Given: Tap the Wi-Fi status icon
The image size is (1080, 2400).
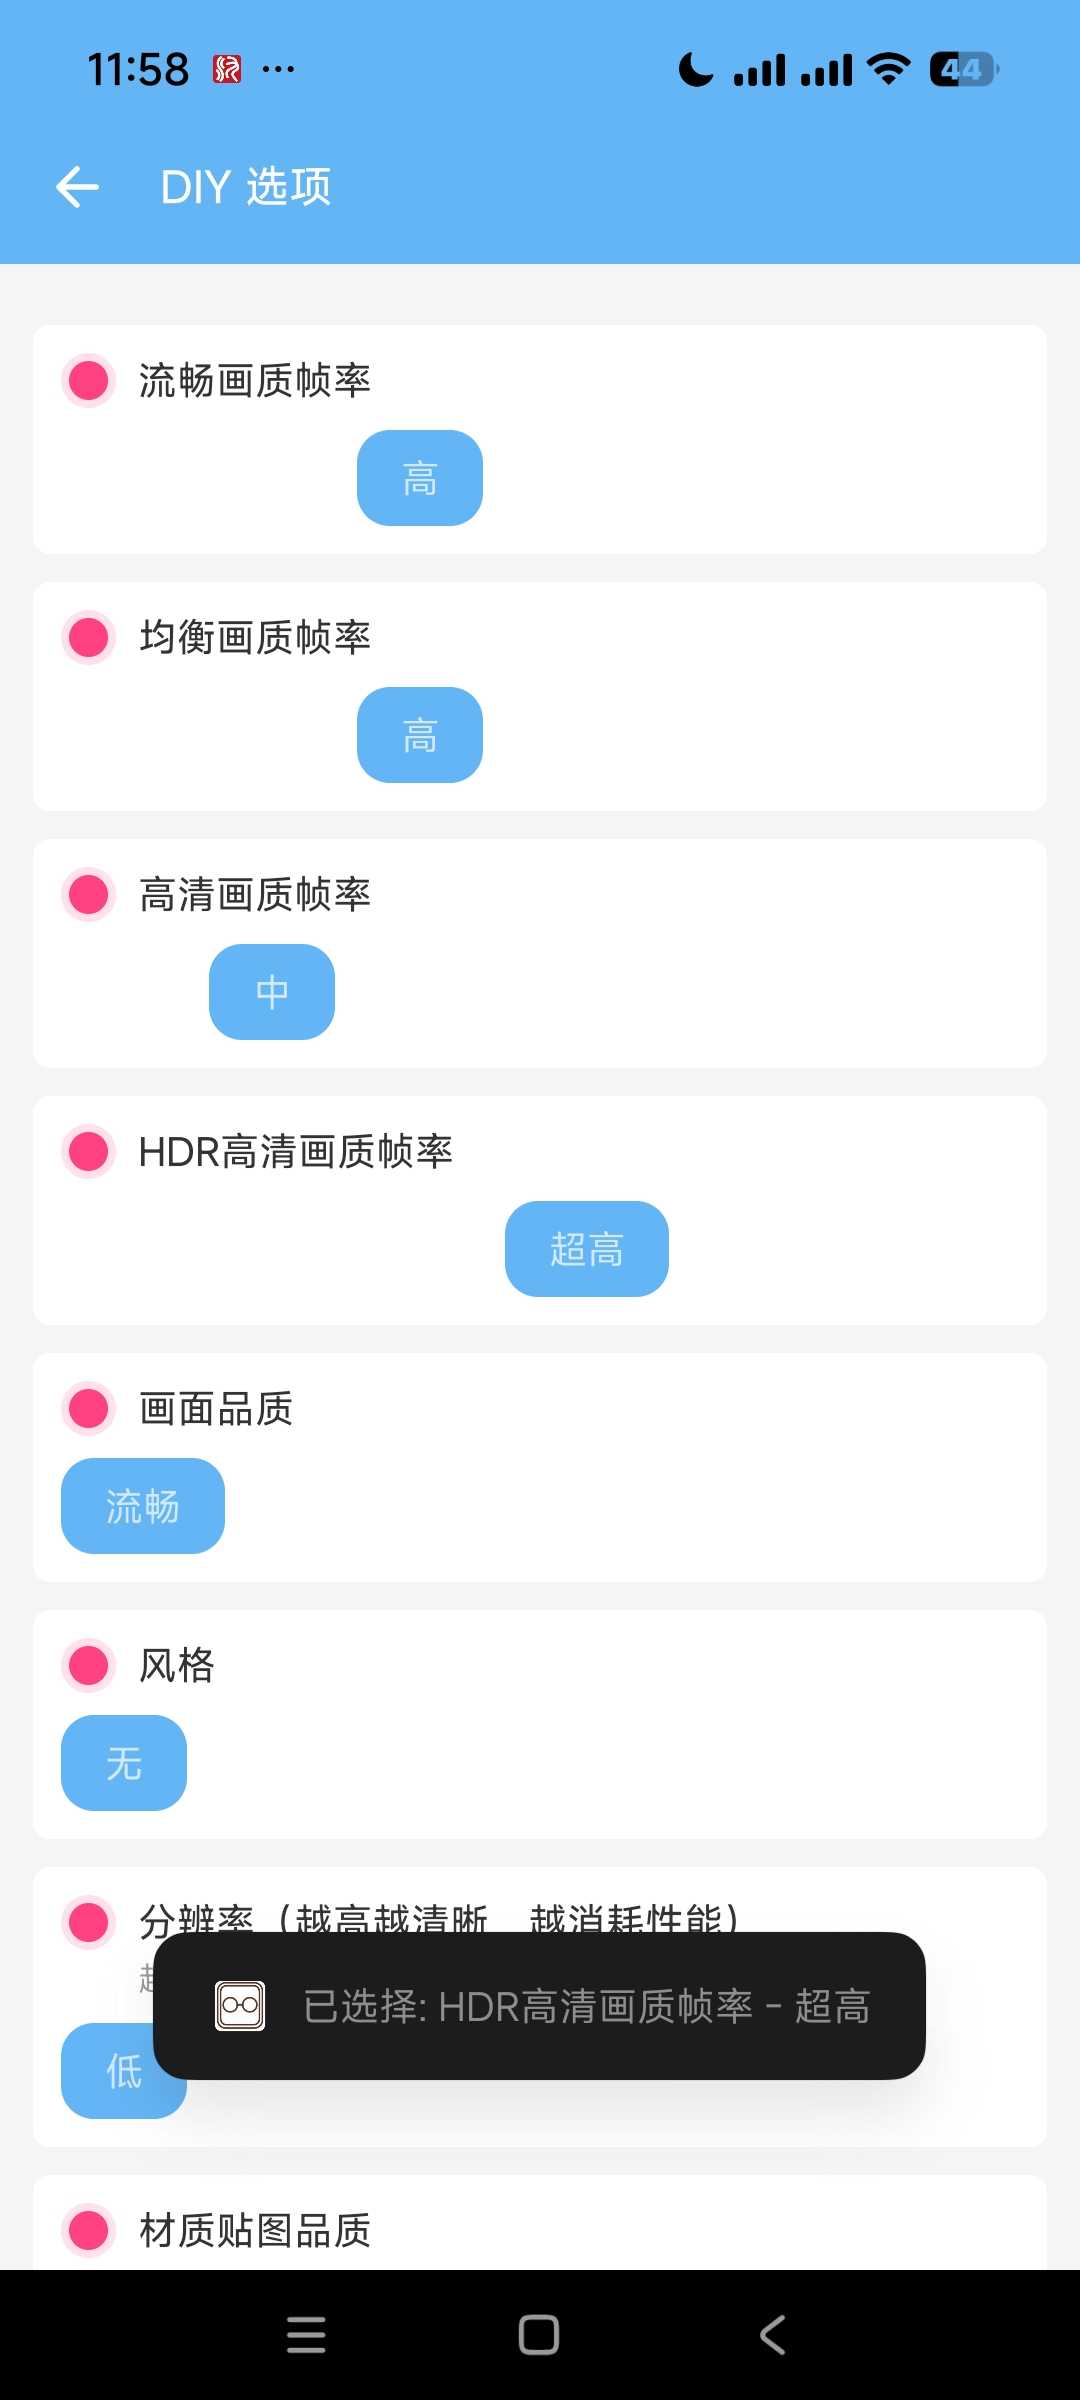Looking at the screenshot, I should tap(888, 70).
